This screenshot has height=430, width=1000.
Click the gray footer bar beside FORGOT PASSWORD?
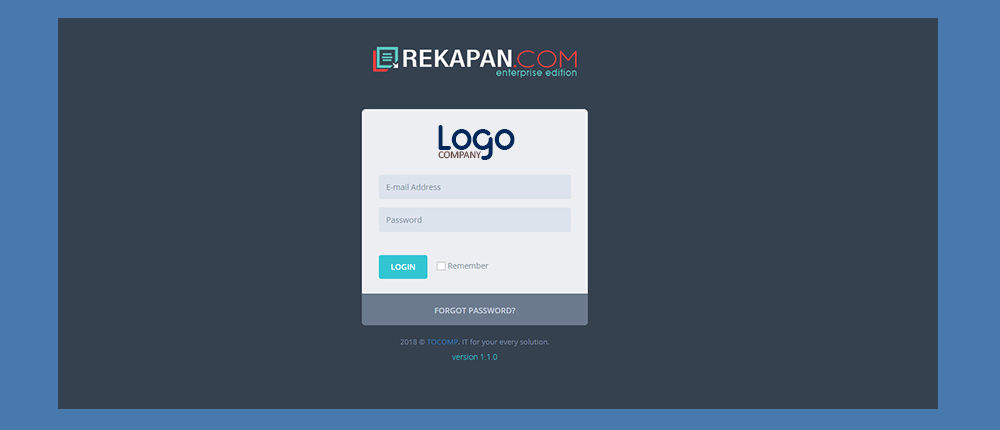coord(395,311)
